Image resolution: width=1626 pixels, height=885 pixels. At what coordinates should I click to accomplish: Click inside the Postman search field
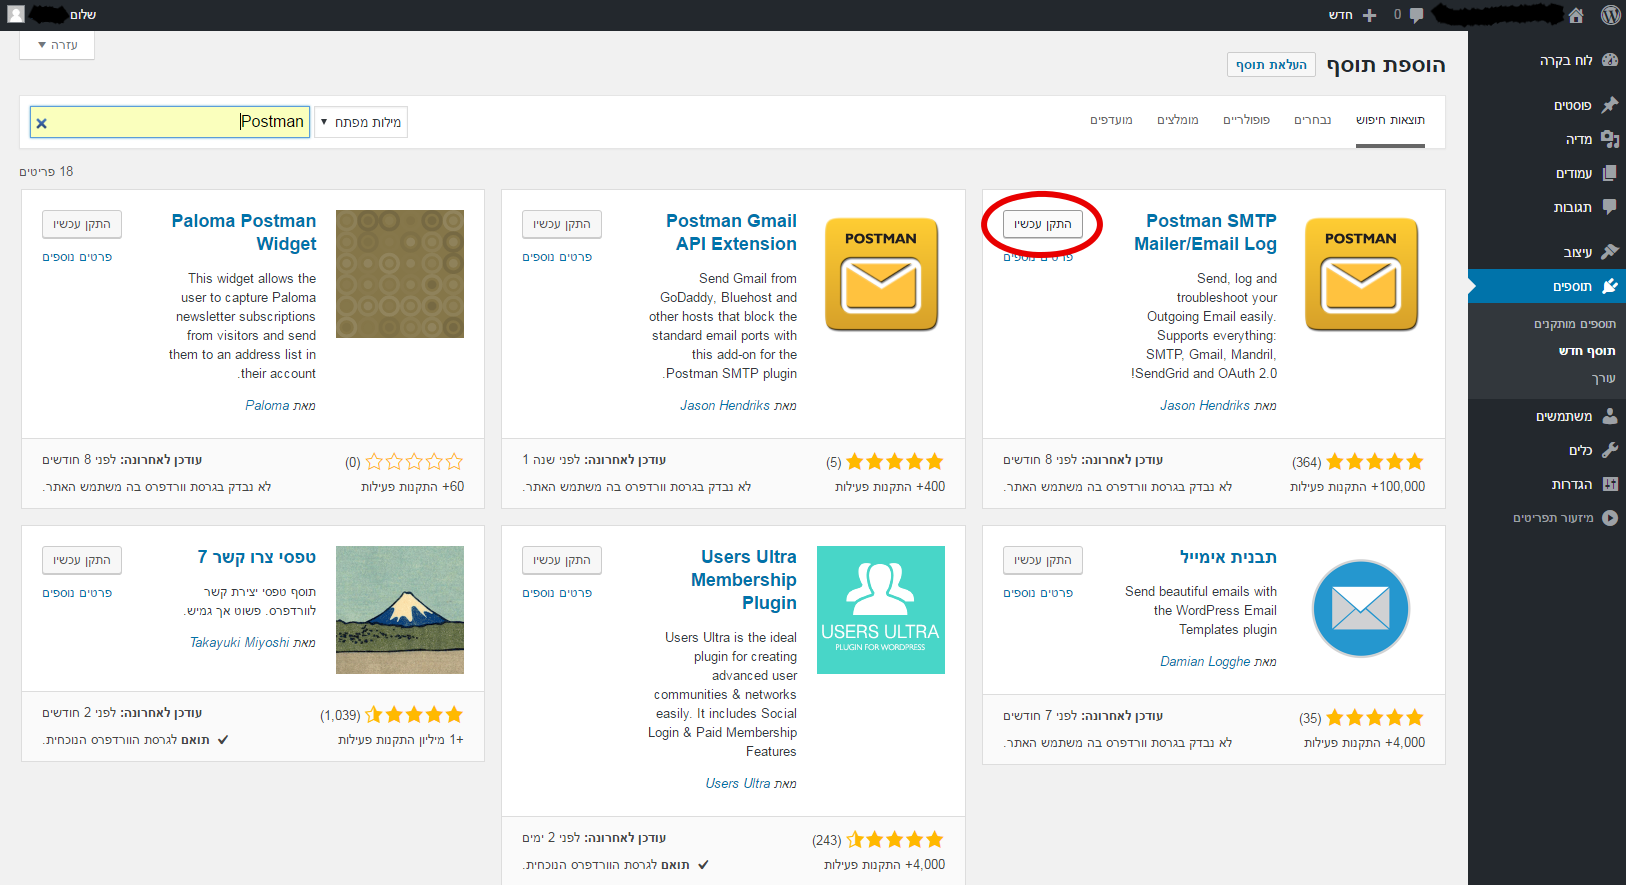tap(150, 122)
